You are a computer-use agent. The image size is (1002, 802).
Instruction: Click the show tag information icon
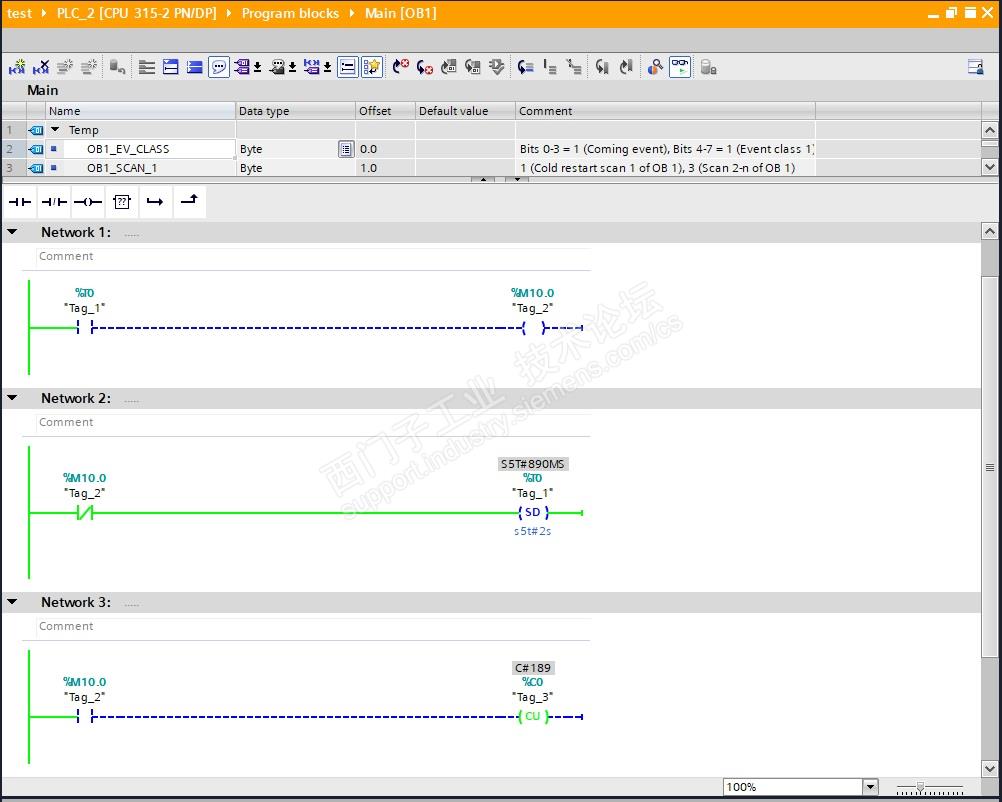click(x=277, y=66)
